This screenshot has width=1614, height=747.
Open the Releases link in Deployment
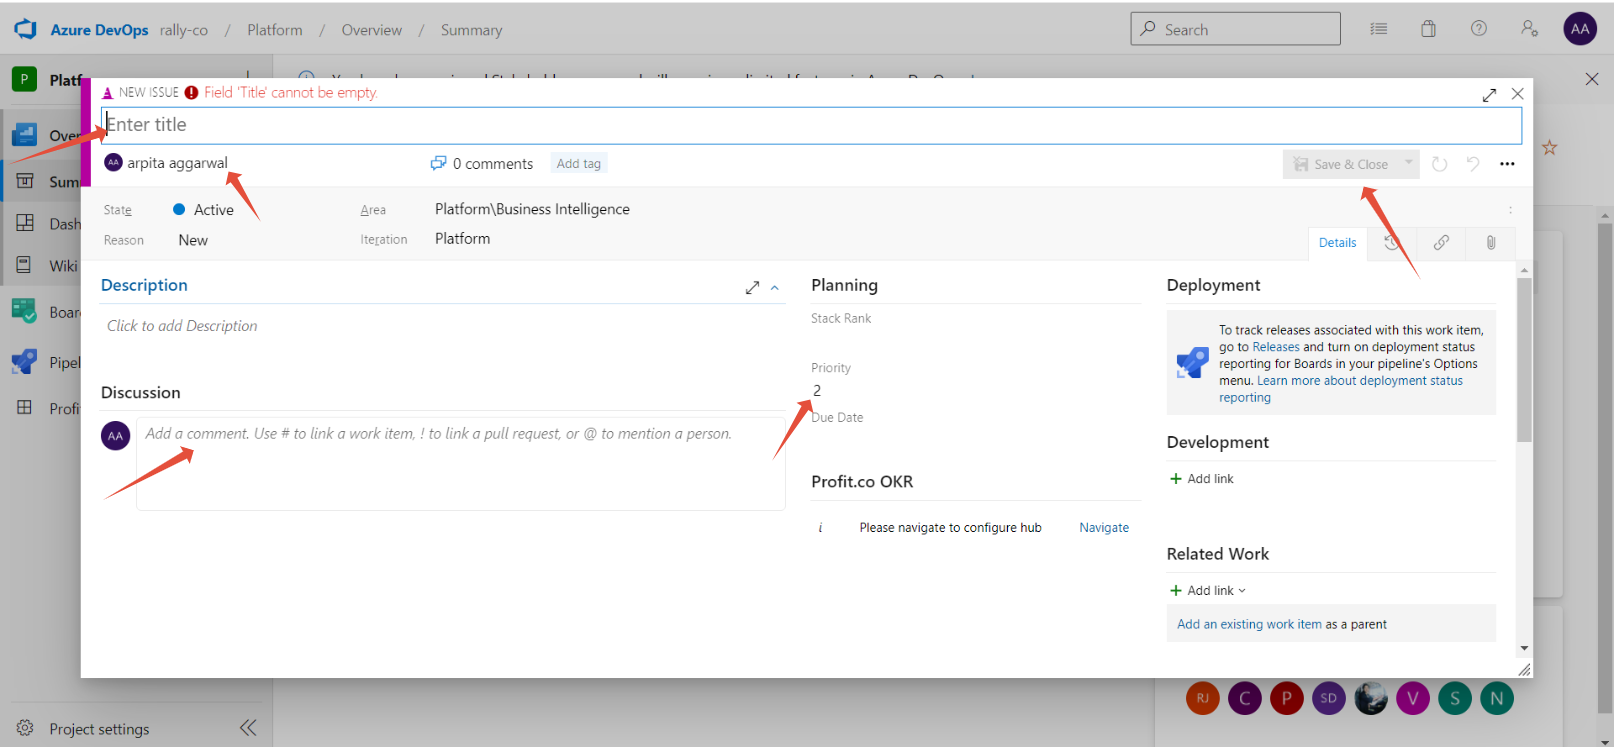coord(1276,347)
